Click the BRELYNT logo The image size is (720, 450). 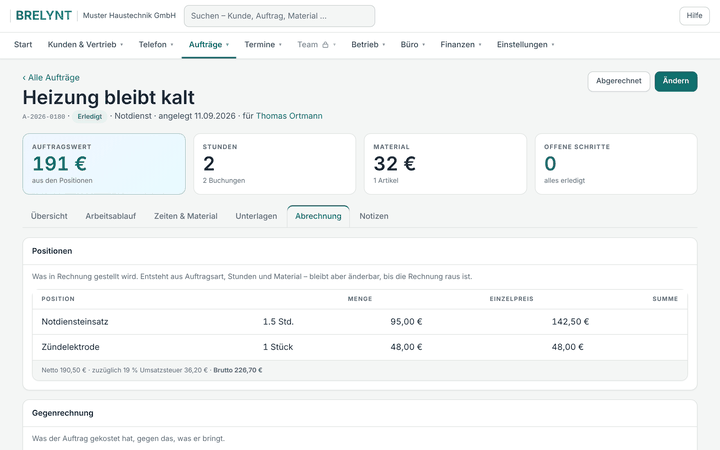click(44, 16)
